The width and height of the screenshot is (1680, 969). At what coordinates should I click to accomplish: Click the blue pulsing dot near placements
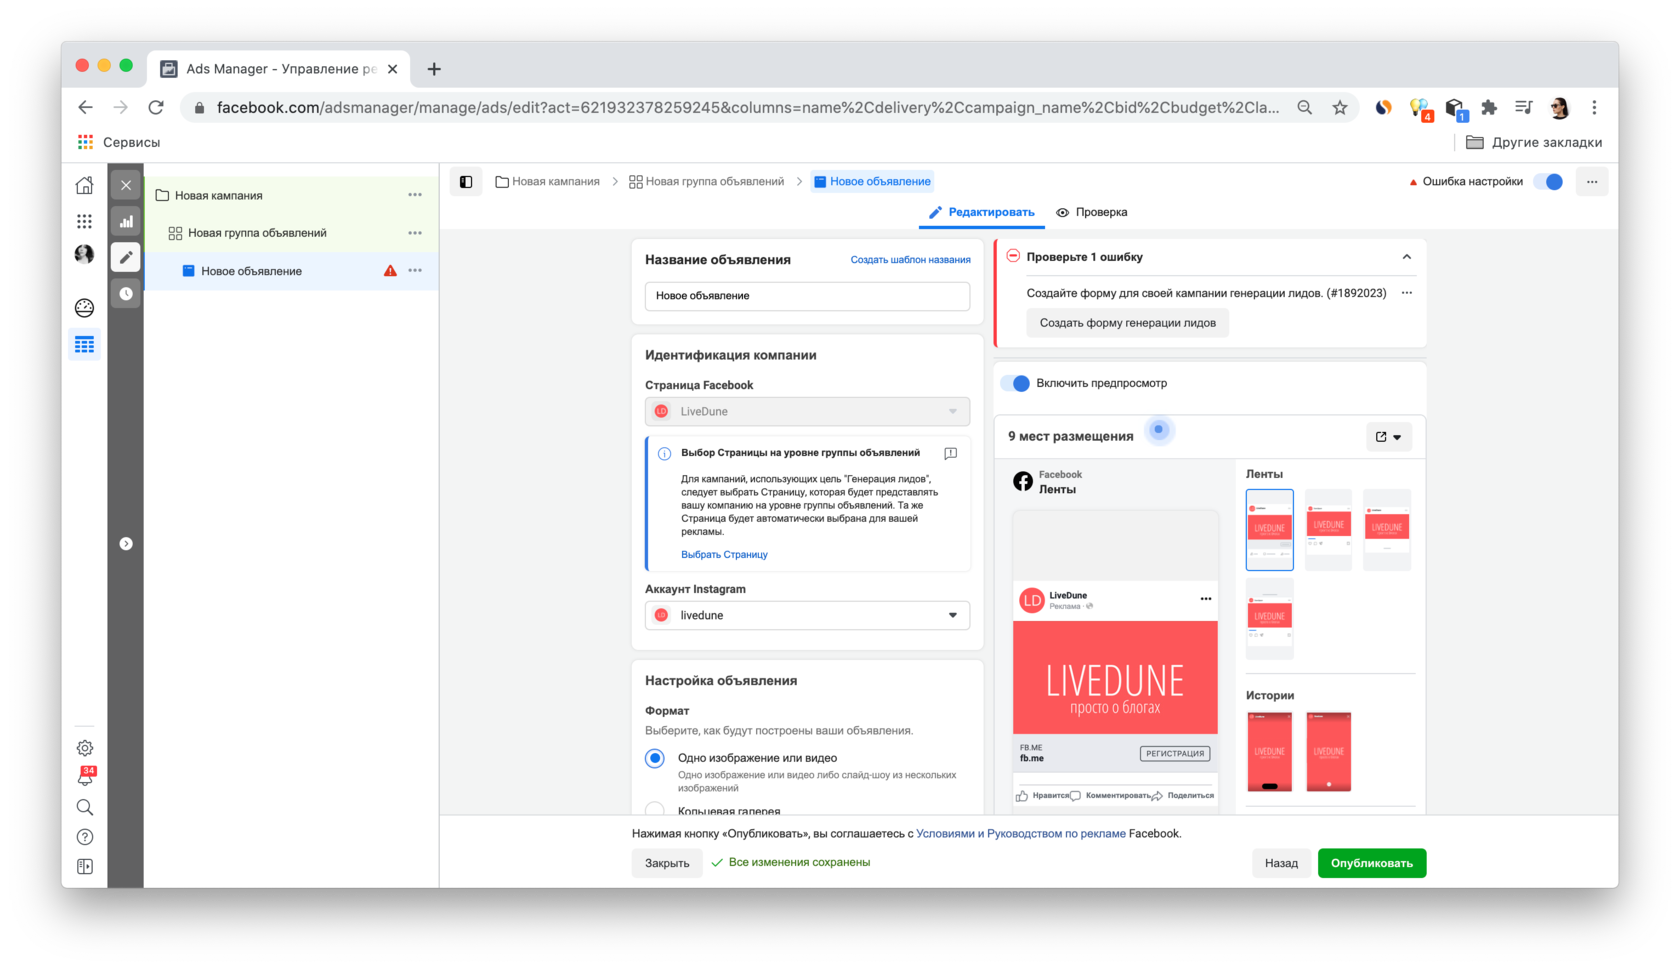[x=1159, y=431]
